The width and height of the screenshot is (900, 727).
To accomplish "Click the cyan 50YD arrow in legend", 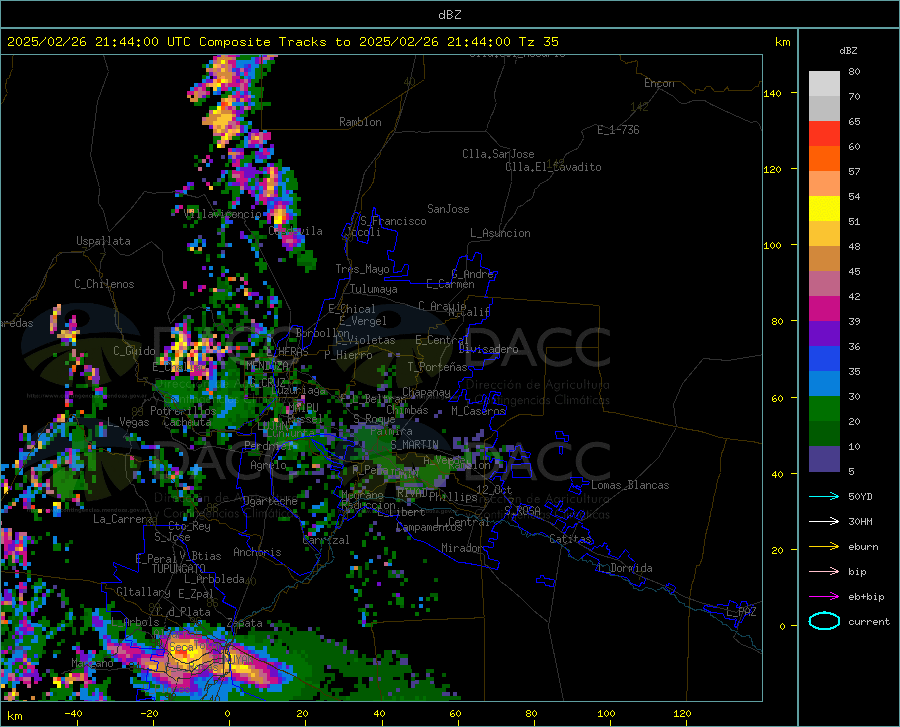I will 824,496.
